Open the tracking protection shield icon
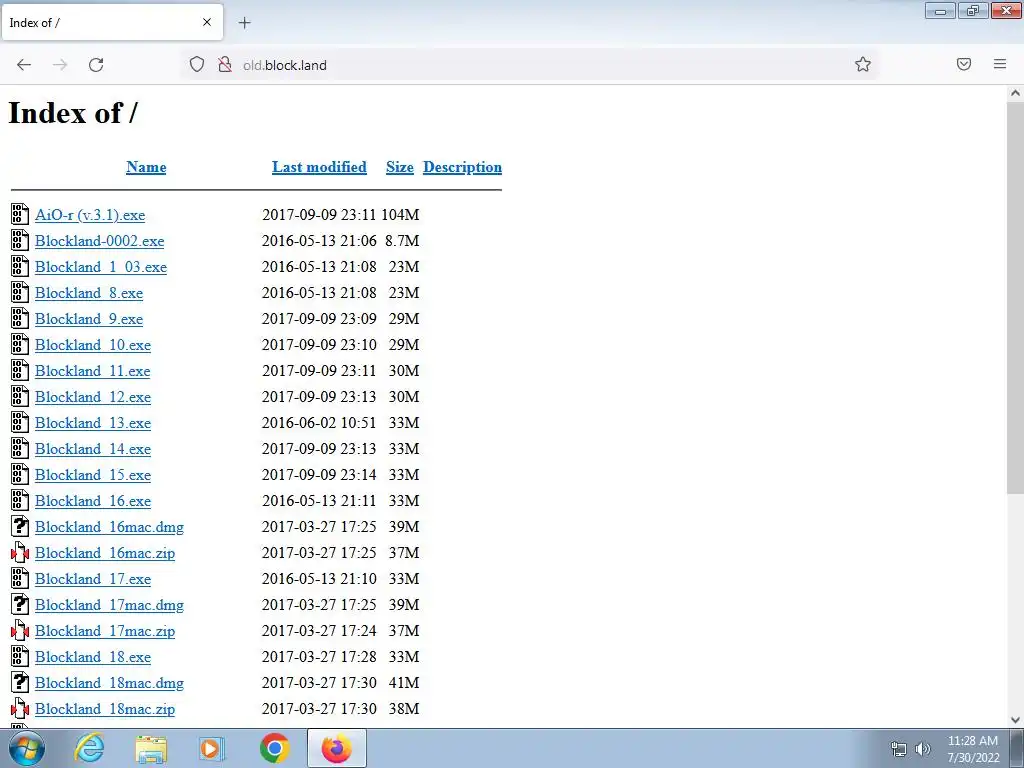This screenshot has width=1024, height=768. click(197, 65)
